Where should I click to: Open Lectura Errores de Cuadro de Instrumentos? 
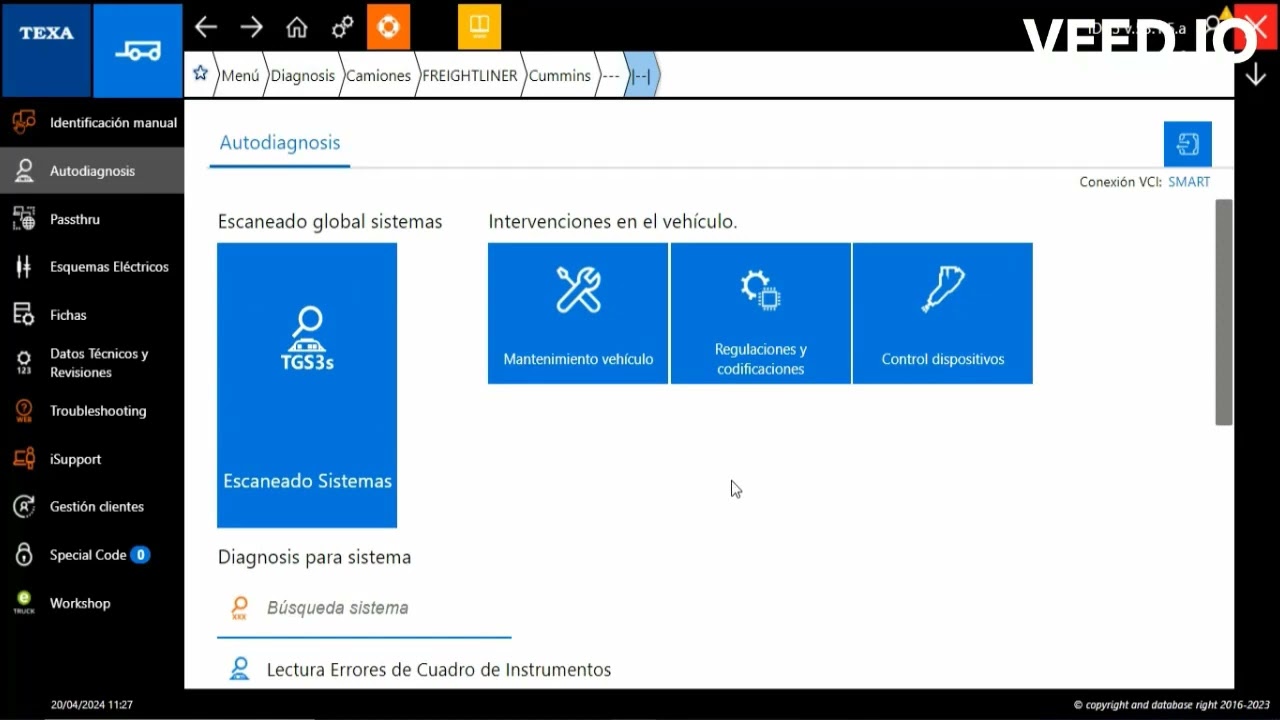tap(438, 670)
